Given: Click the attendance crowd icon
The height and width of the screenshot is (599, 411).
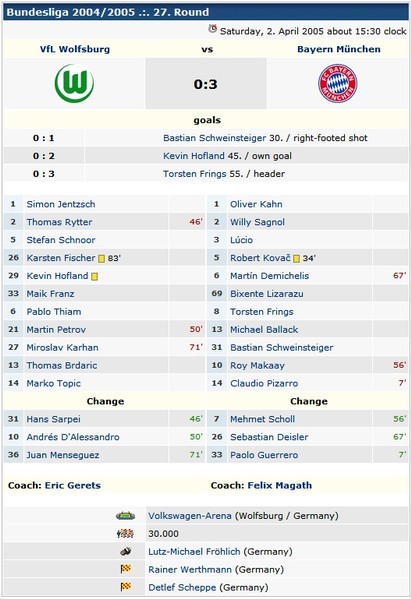Looking at the screenshot, I should [125, 534].
